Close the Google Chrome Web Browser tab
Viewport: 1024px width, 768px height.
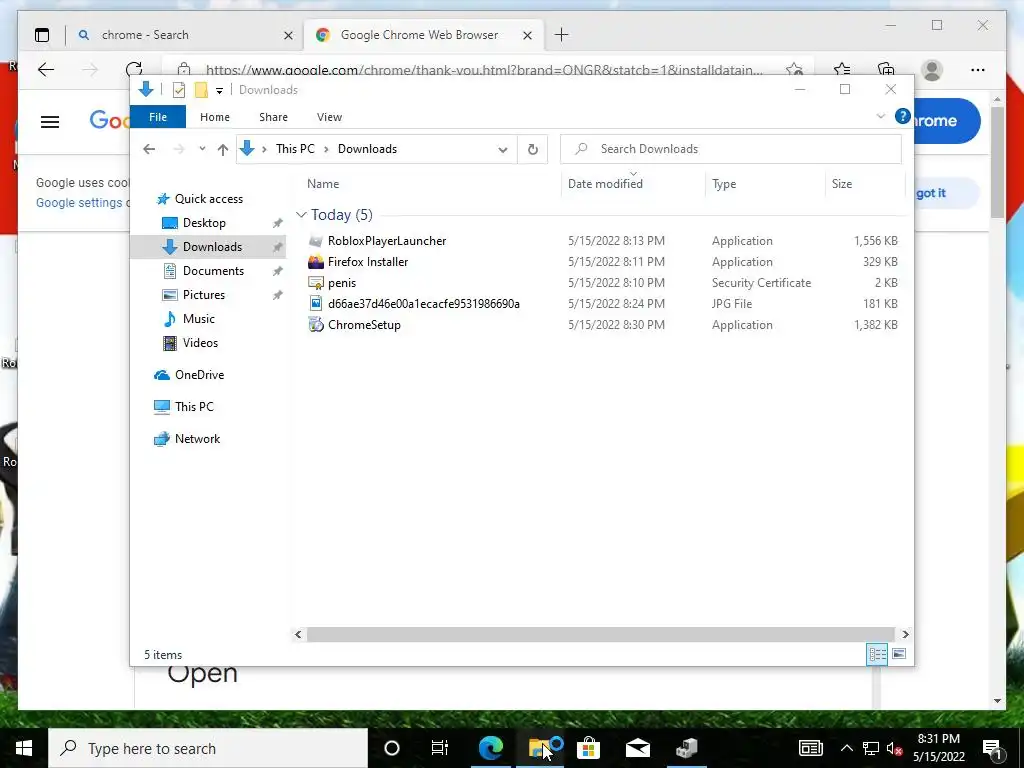(528, 35)
